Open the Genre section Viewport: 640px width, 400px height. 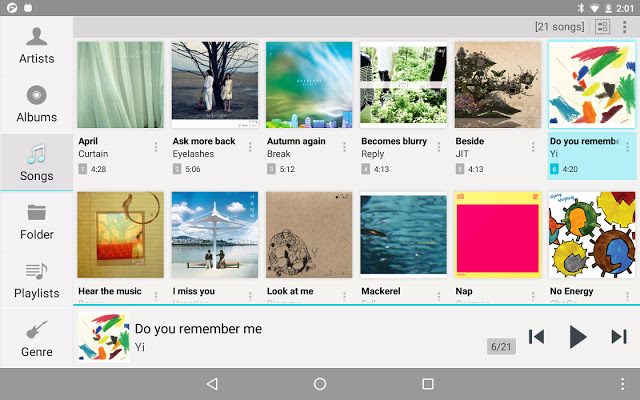[x=36, y=339]
